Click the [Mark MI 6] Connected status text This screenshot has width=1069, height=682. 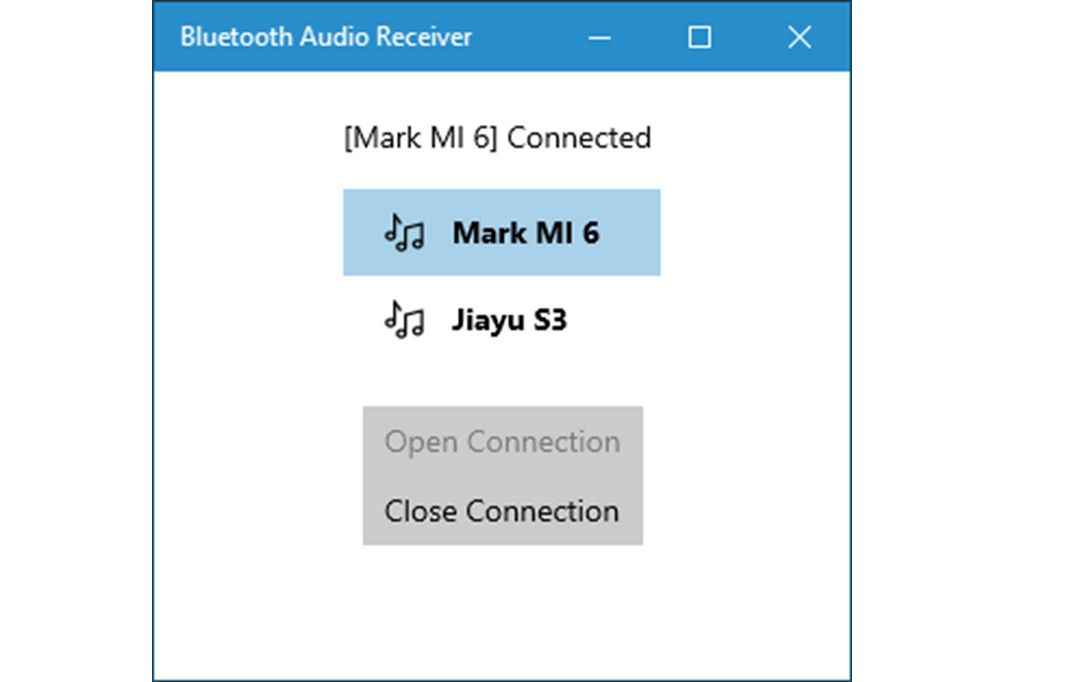click(x=498, y=138)
